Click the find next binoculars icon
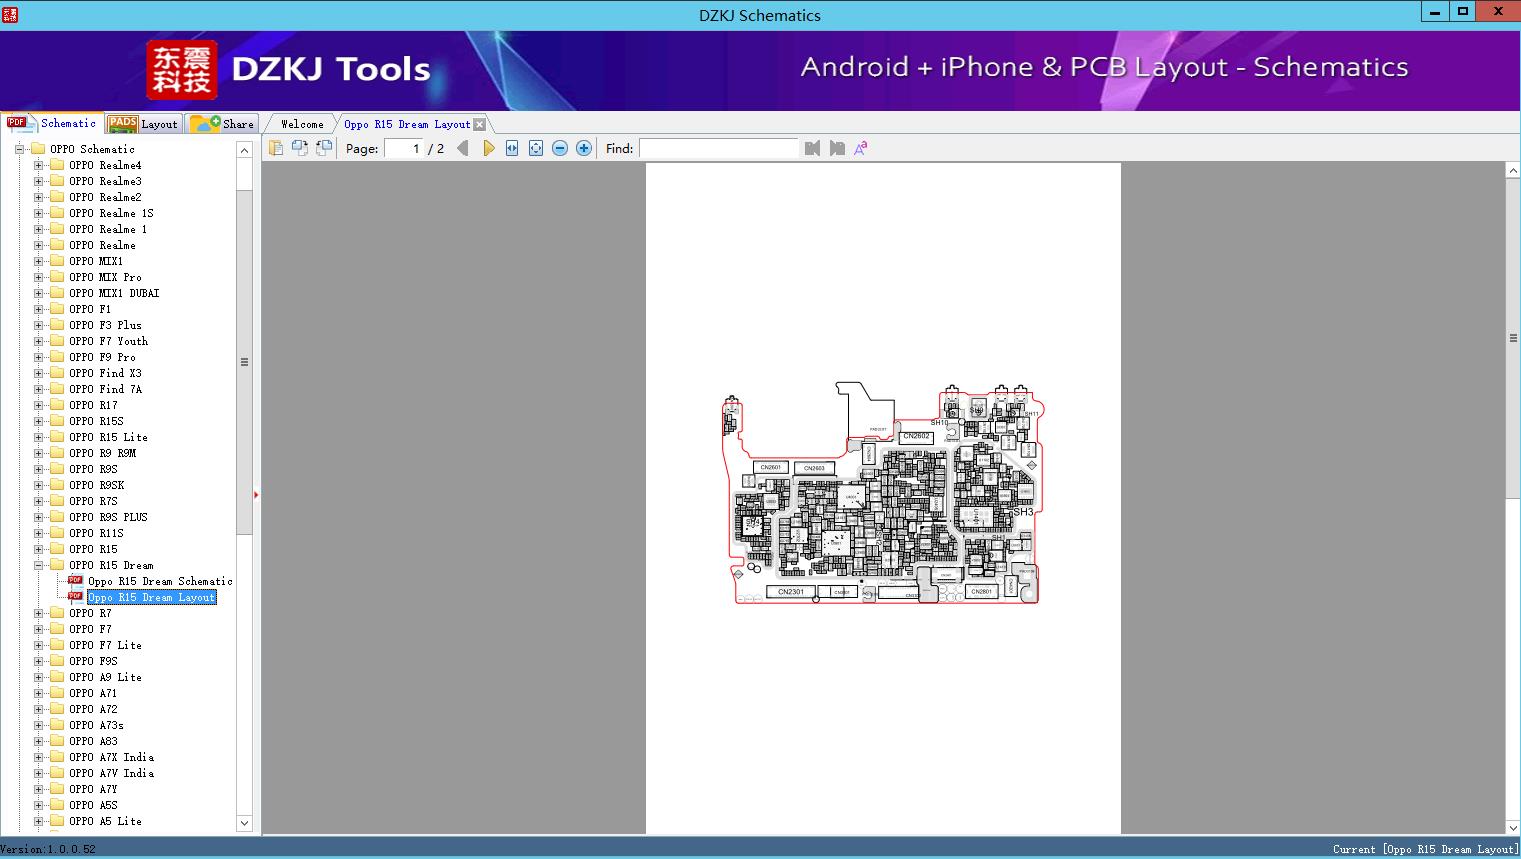This screenshot has width=1521, height=859. click(x=837, y=148)
